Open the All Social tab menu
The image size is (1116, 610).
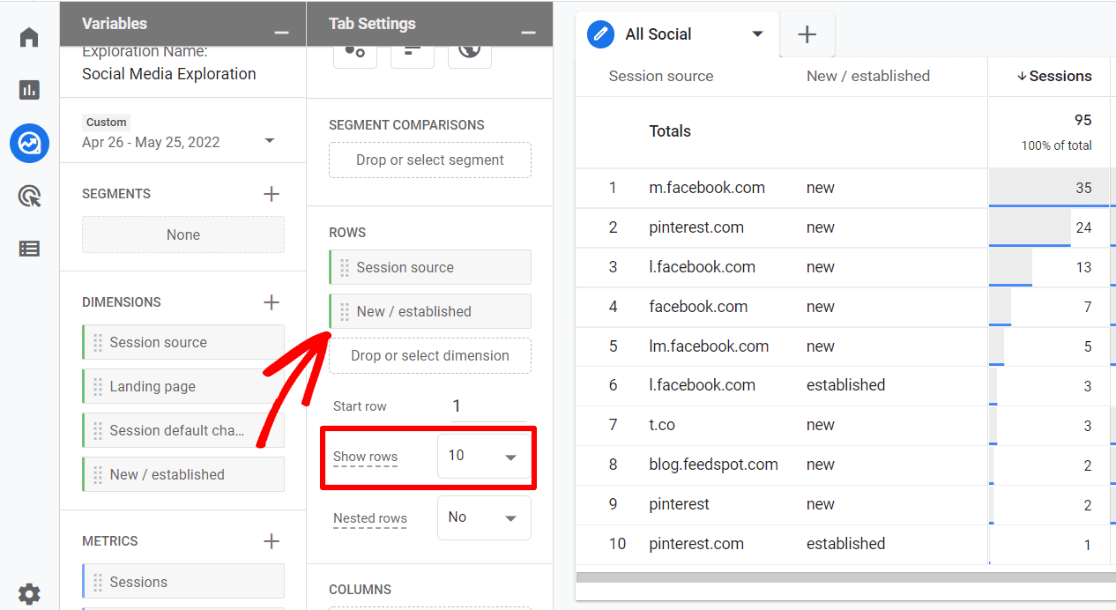click(x=758, y=35)
